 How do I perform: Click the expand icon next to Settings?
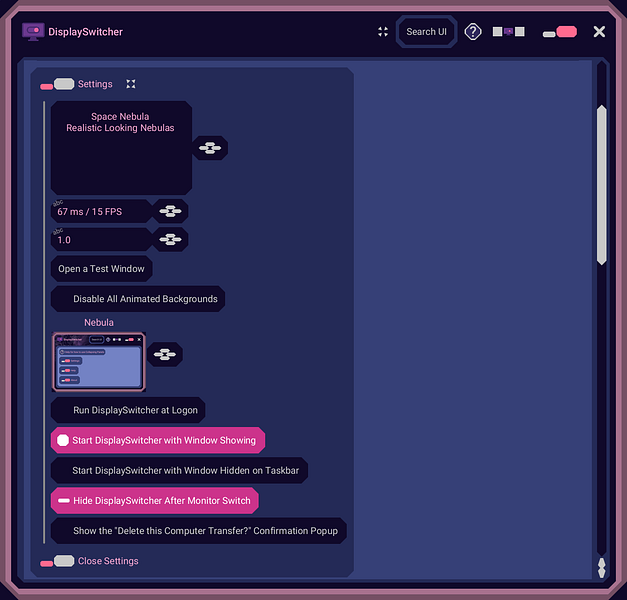click(x=131, y=84)
